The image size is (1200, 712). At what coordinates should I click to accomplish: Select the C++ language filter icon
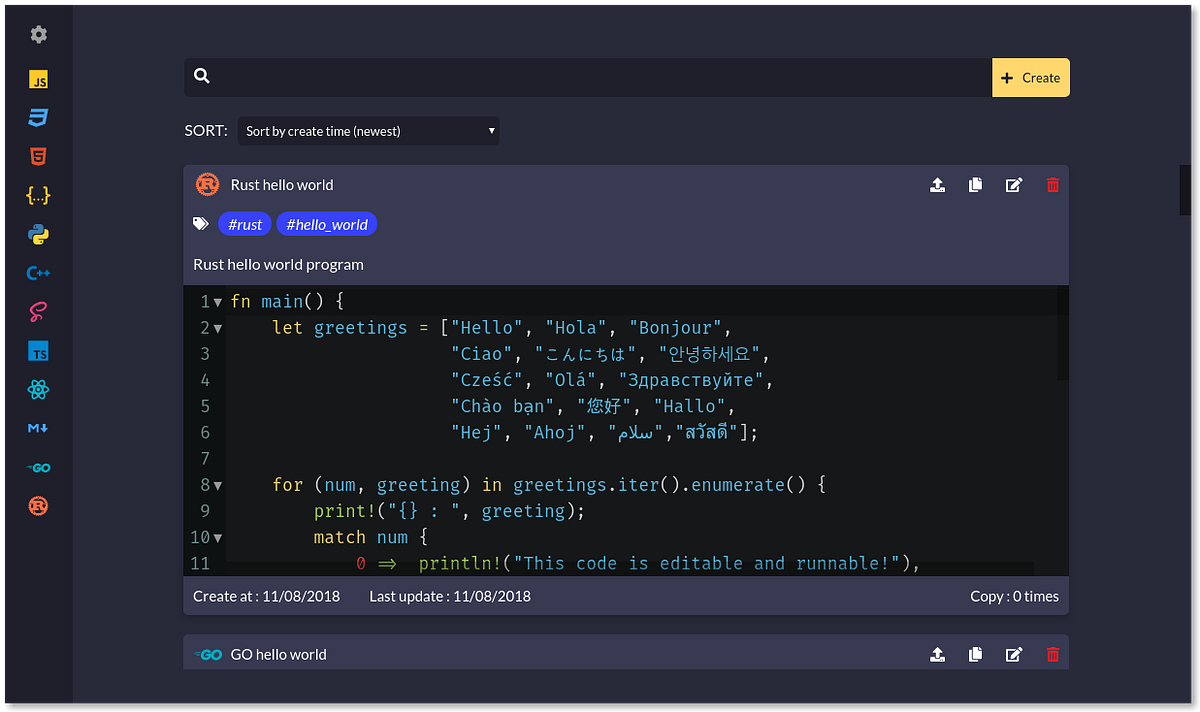coord(38,272)
